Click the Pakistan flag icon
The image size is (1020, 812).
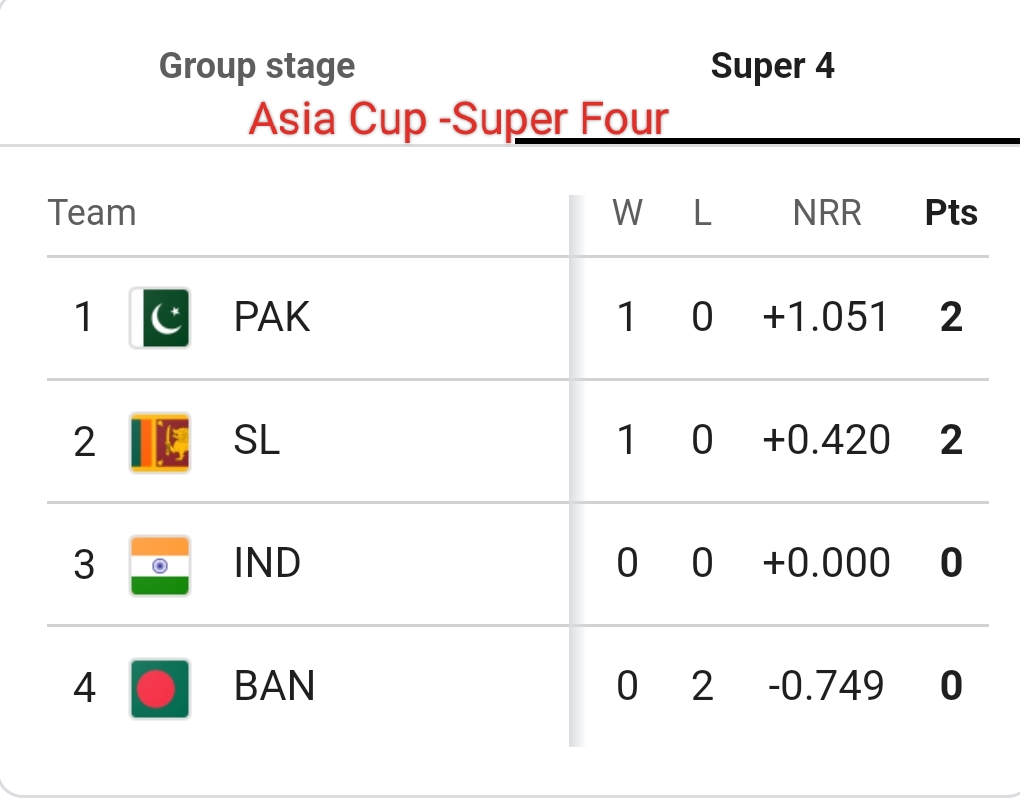(x=160, y=318)
